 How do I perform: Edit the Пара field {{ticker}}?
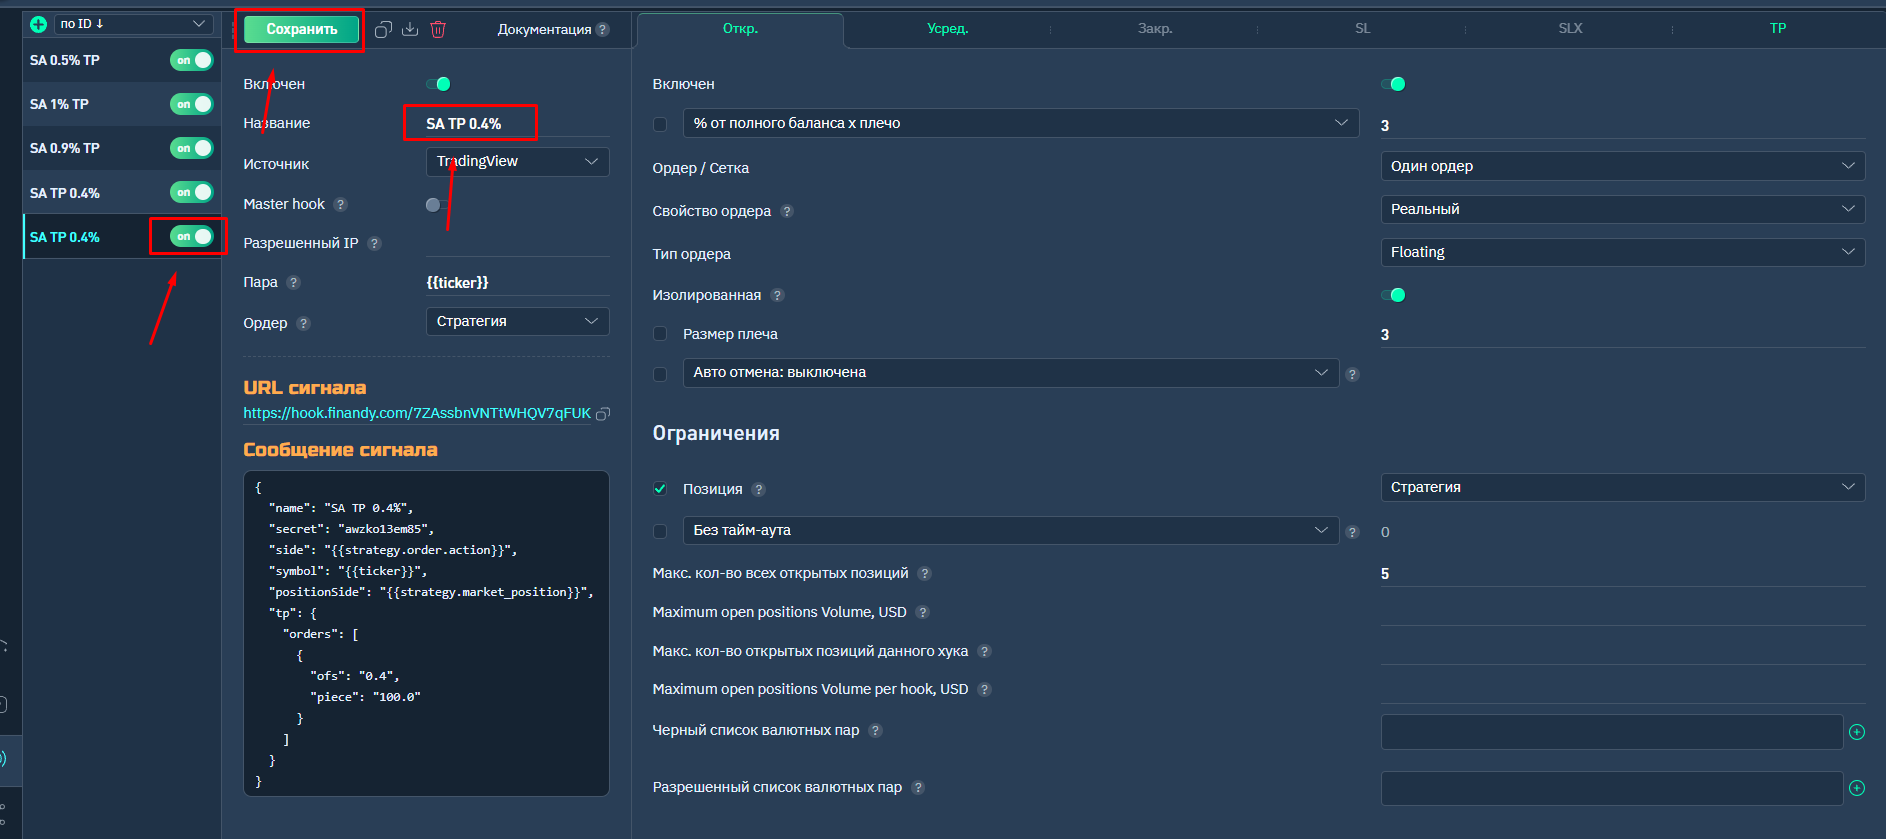[x=517, y=282]
